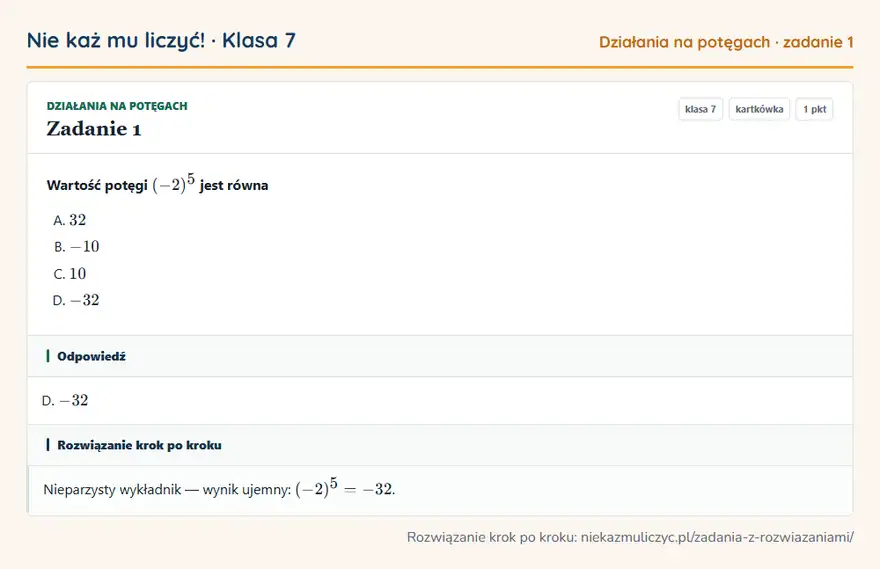Select answer option A. 32

click(70, 220)
